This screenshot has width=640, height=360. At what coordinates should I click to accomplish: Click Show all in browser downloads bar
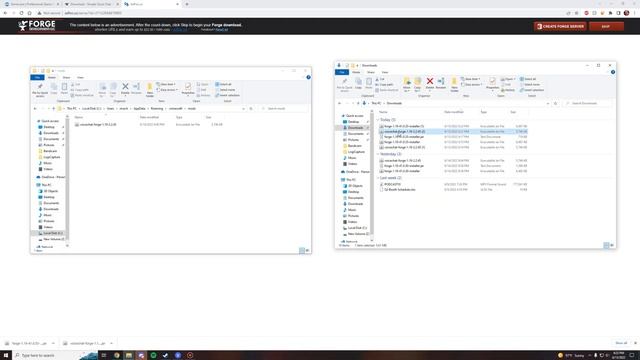point(621,343)
